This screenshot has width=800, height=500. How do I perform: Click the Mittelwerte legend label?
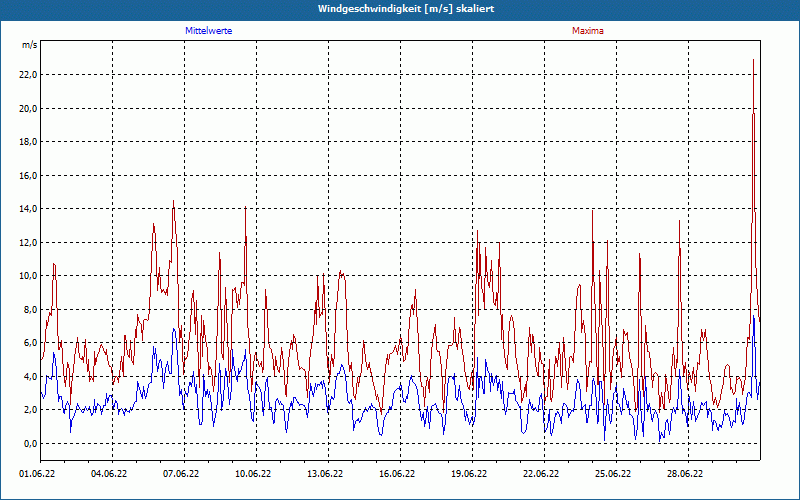(x=208, y=31)
